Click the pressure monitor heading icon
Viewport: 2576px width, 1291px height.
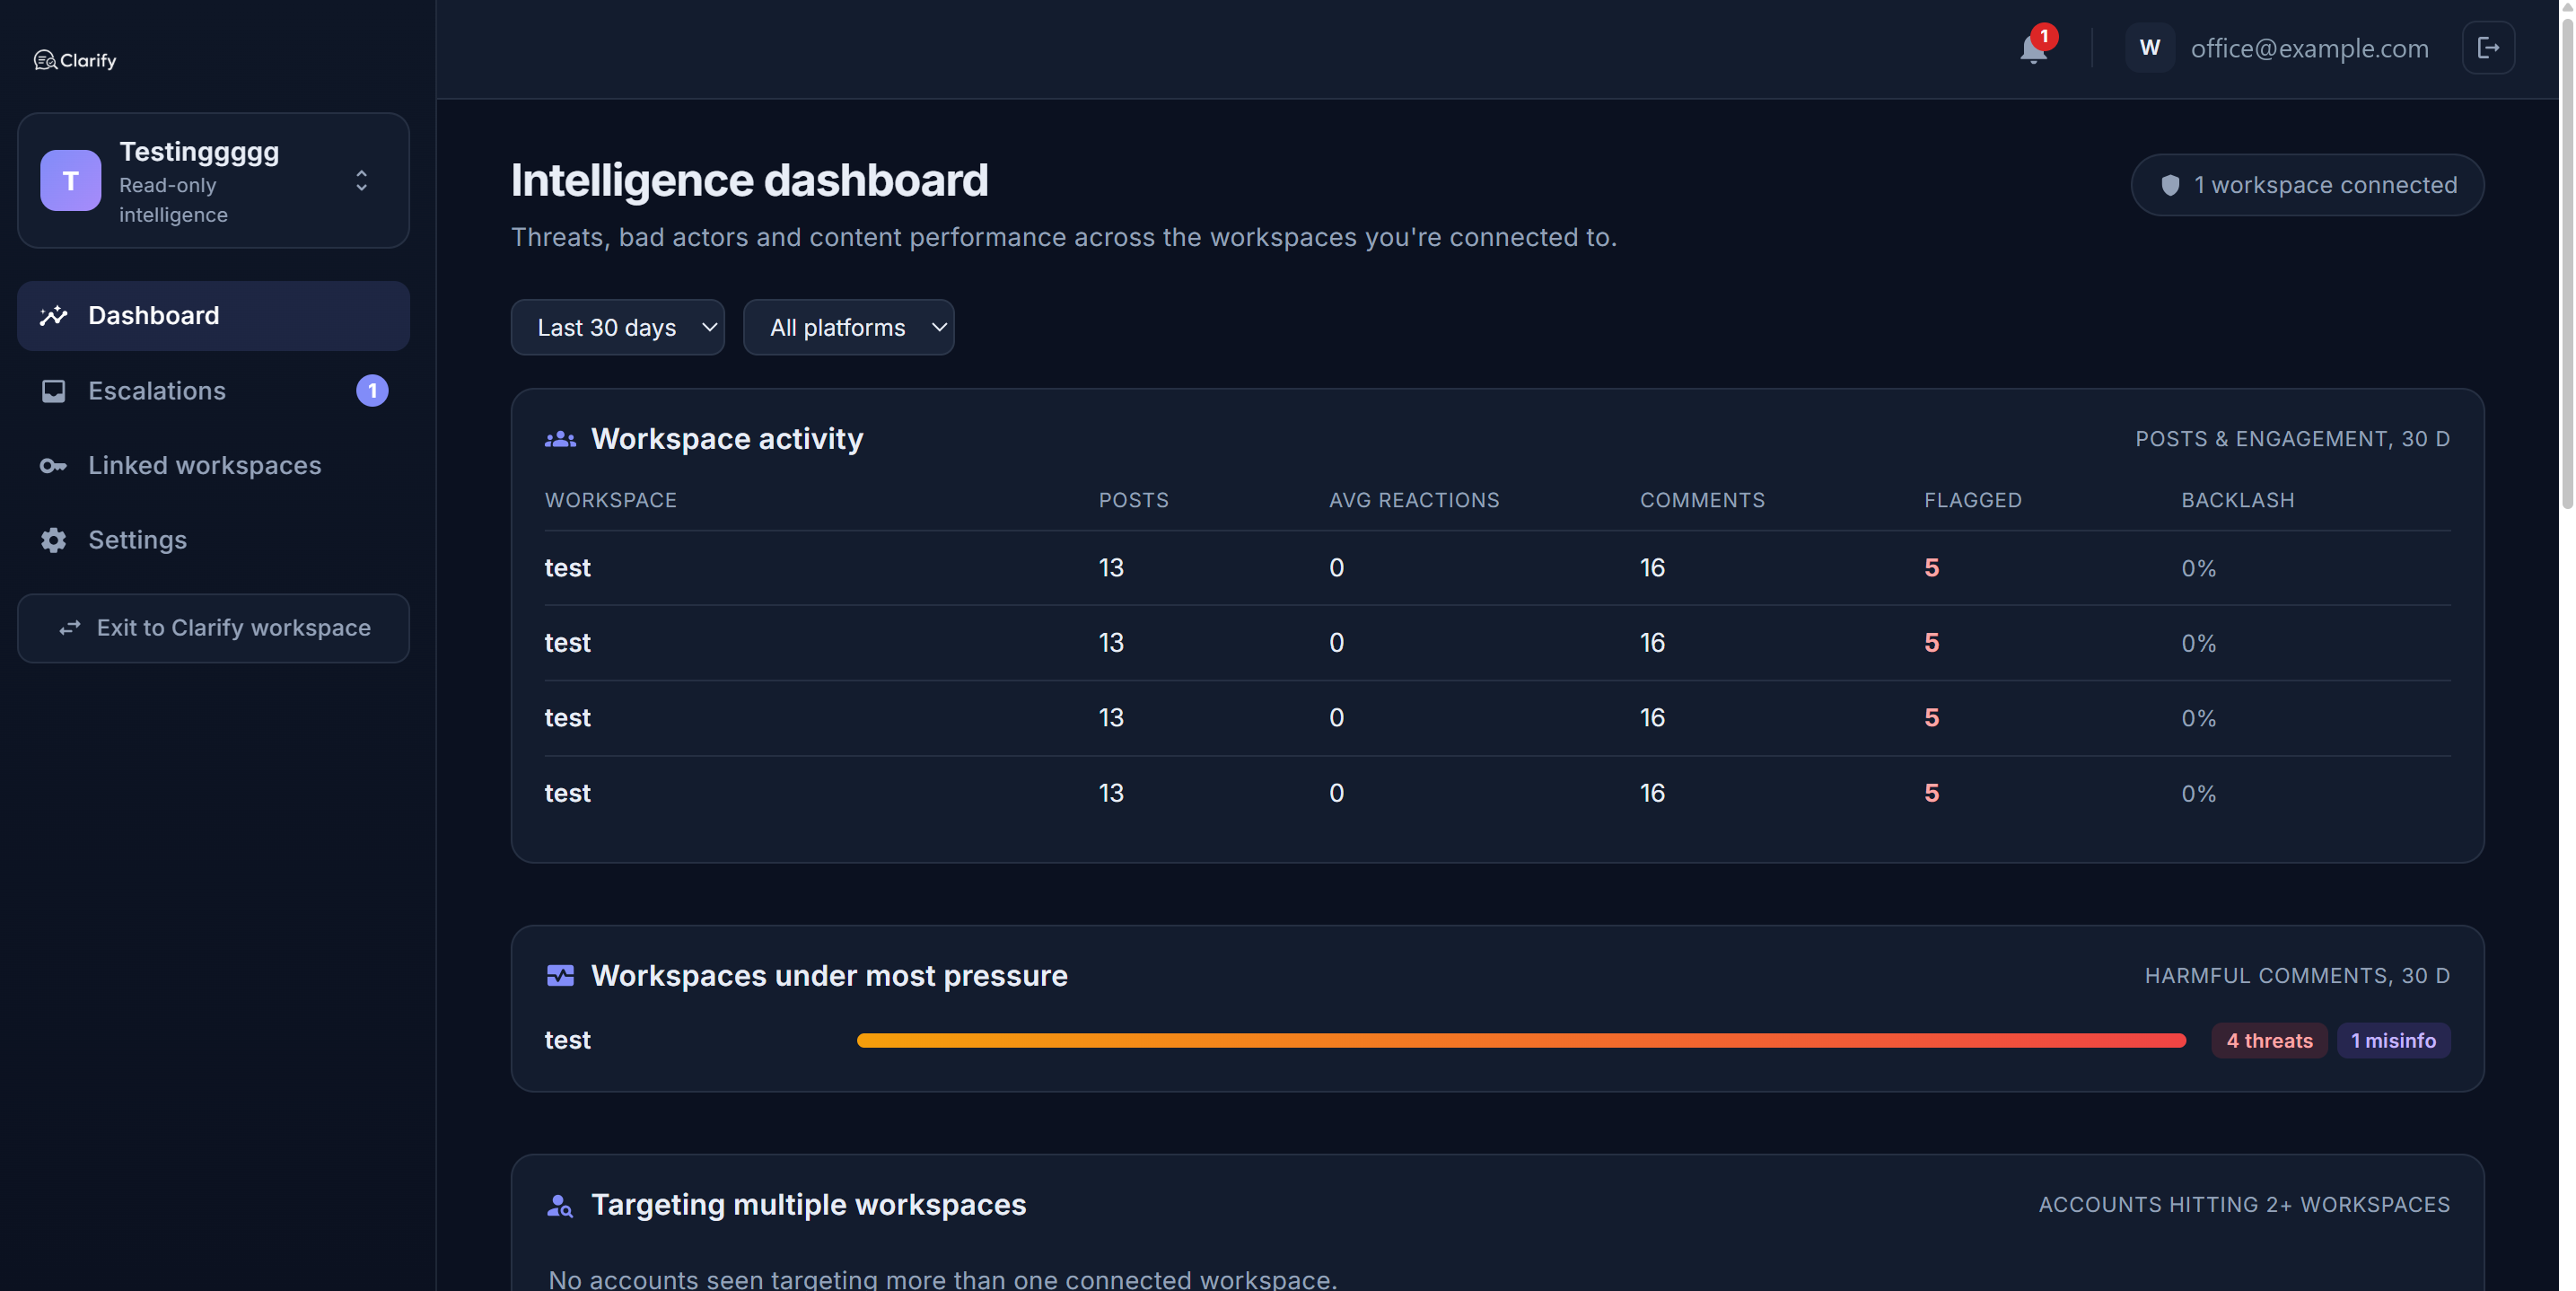[560, 976]
